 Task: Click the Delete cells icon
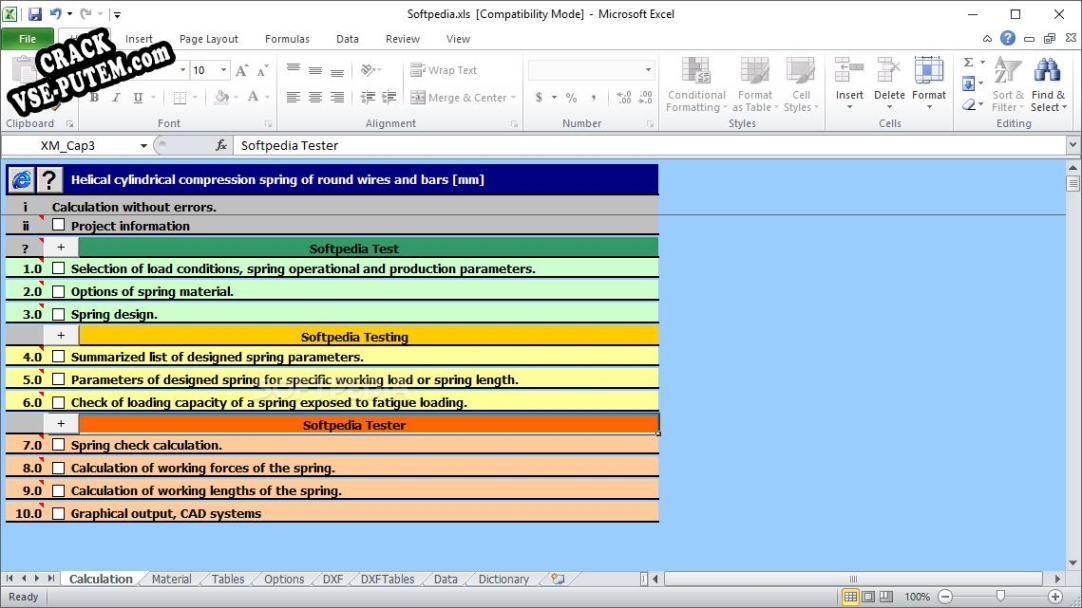888,72
